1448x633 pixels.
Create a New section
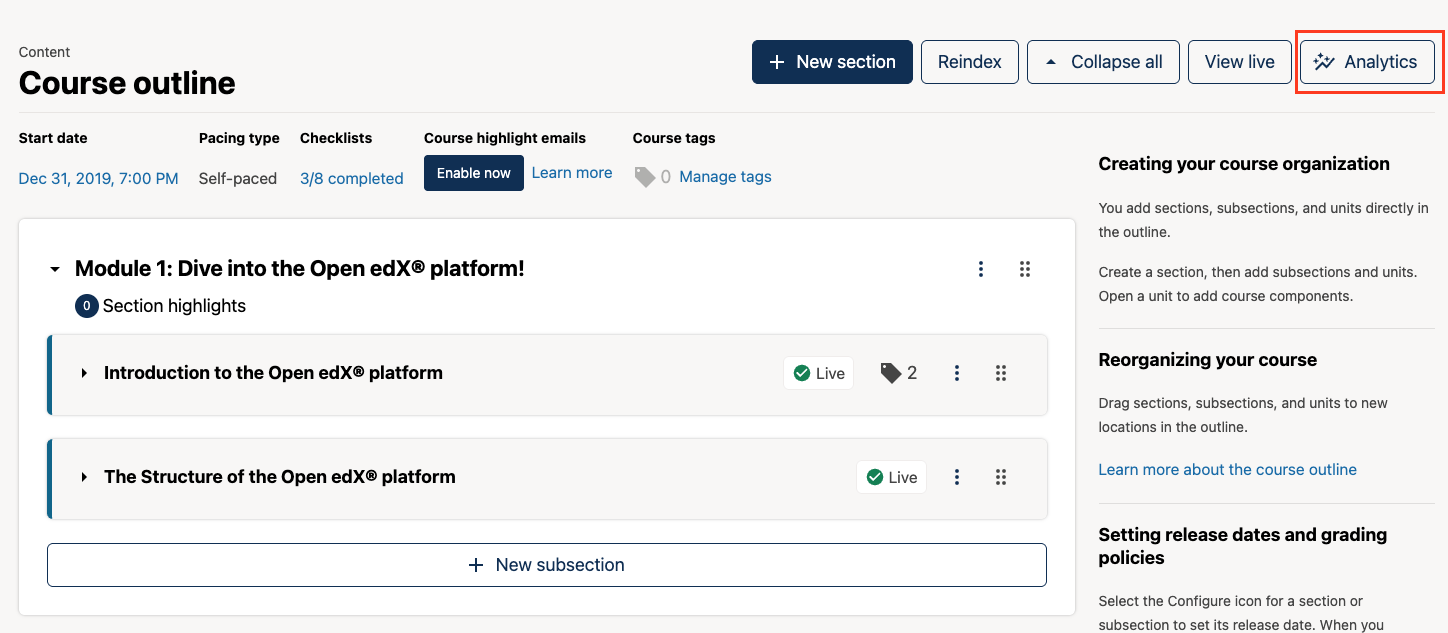pyautogui.click(x=832, y=61)
